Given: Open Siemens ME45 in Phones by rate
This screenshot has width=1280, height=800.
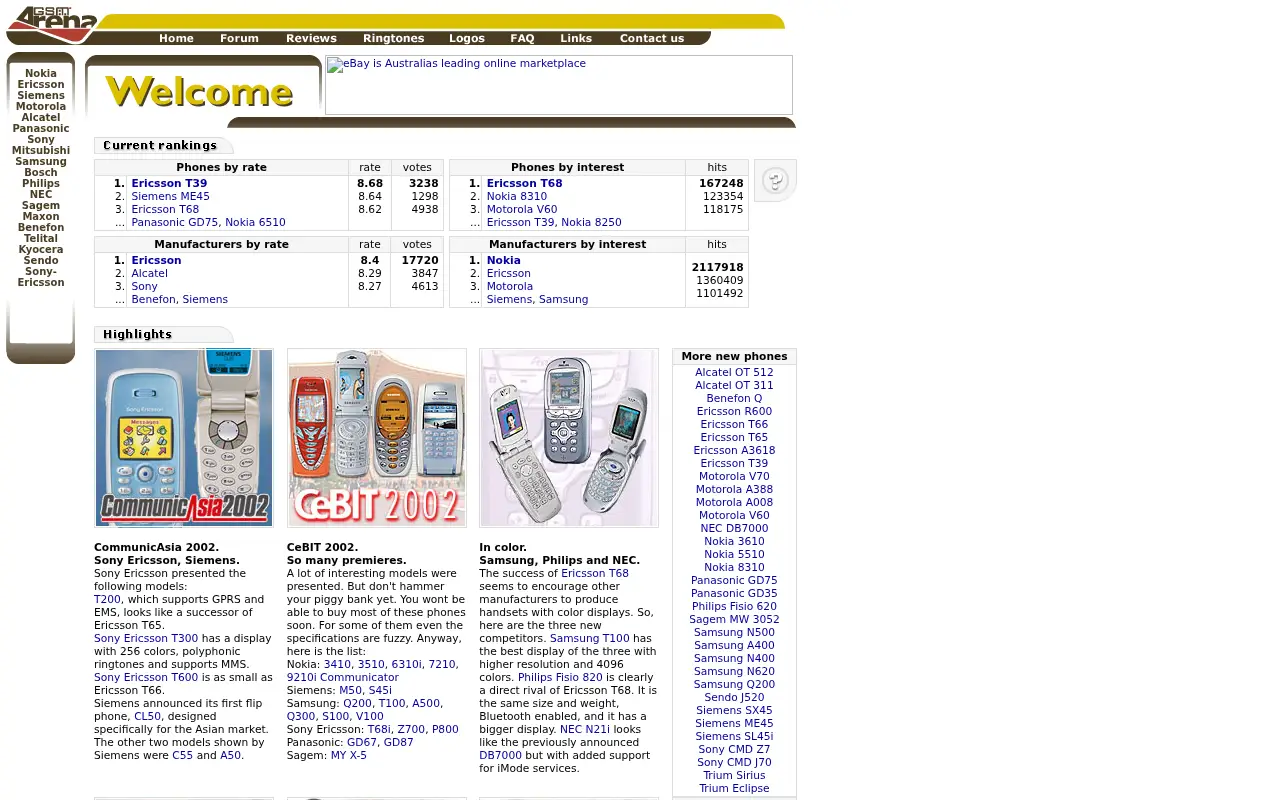Looking at the screenshot, I should (x=170, y=196).
